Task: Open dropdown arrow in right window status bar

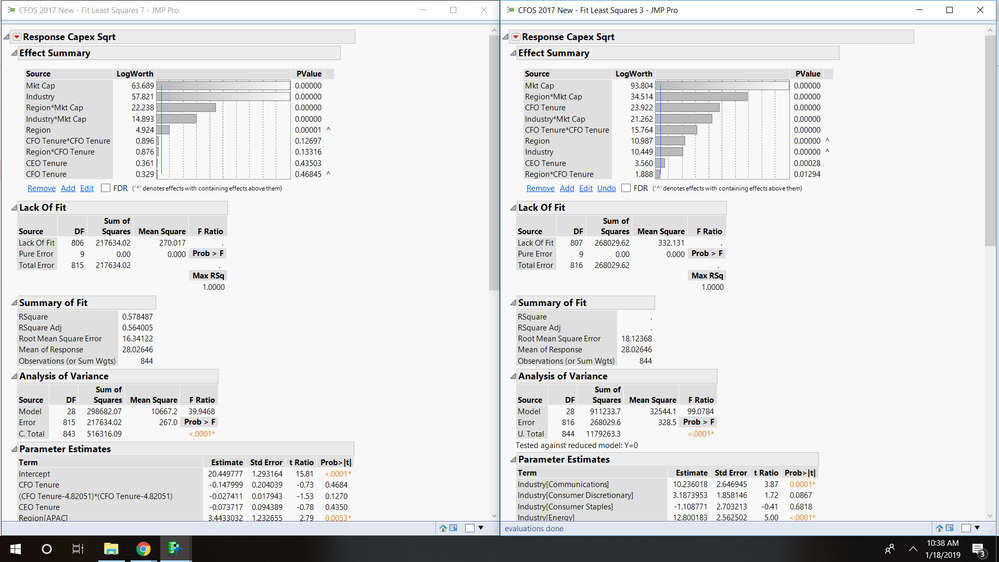Action: point(977,528)
